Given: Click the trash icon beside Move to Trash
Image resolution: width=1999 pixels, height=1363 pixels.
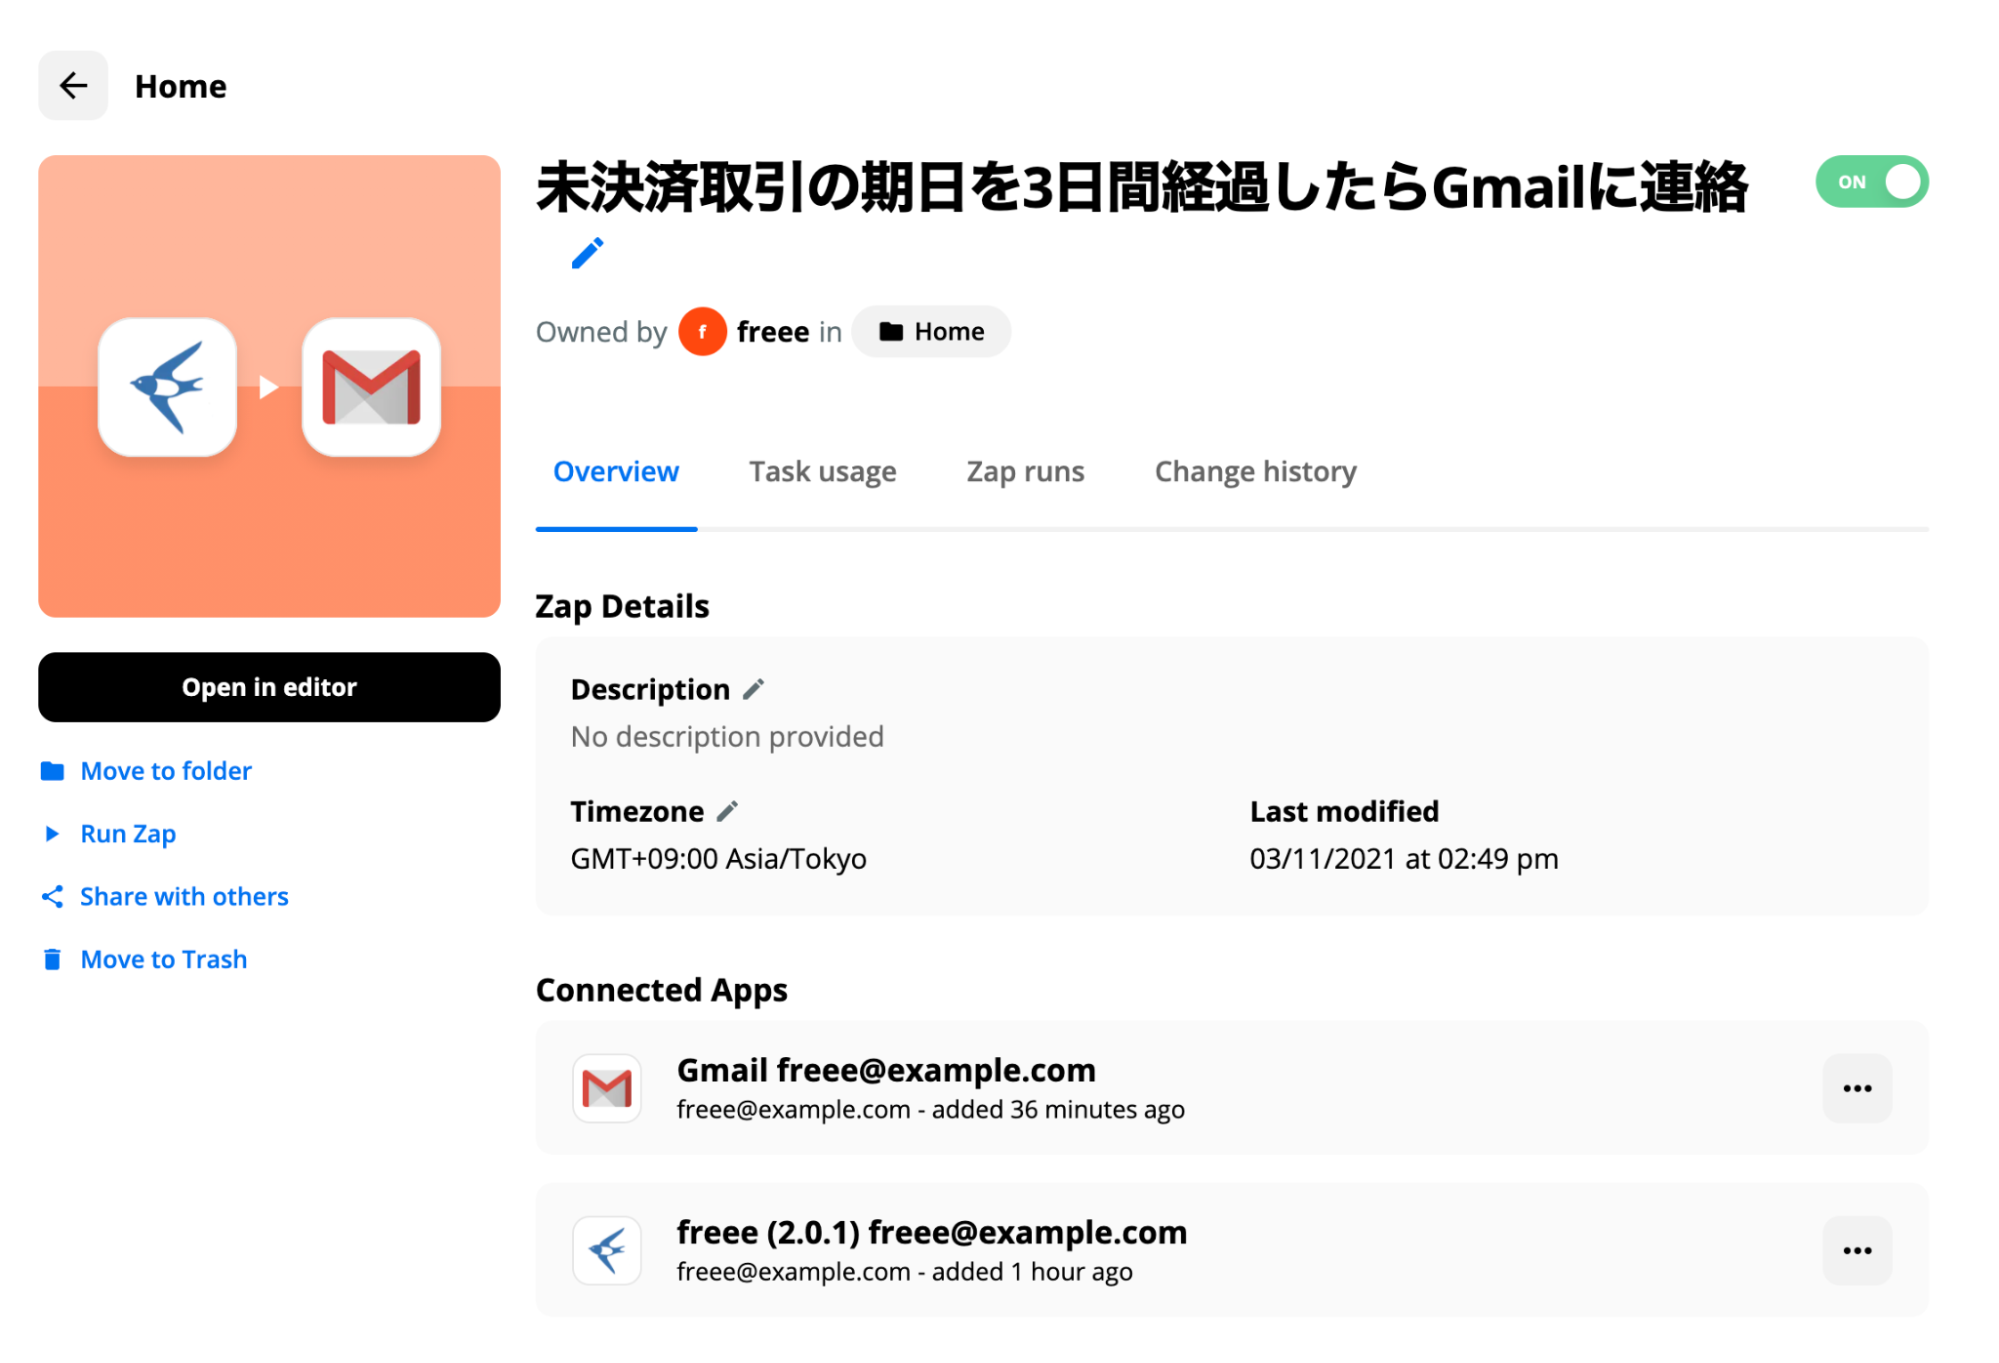Looking at the screenshot, I should 52,960.
